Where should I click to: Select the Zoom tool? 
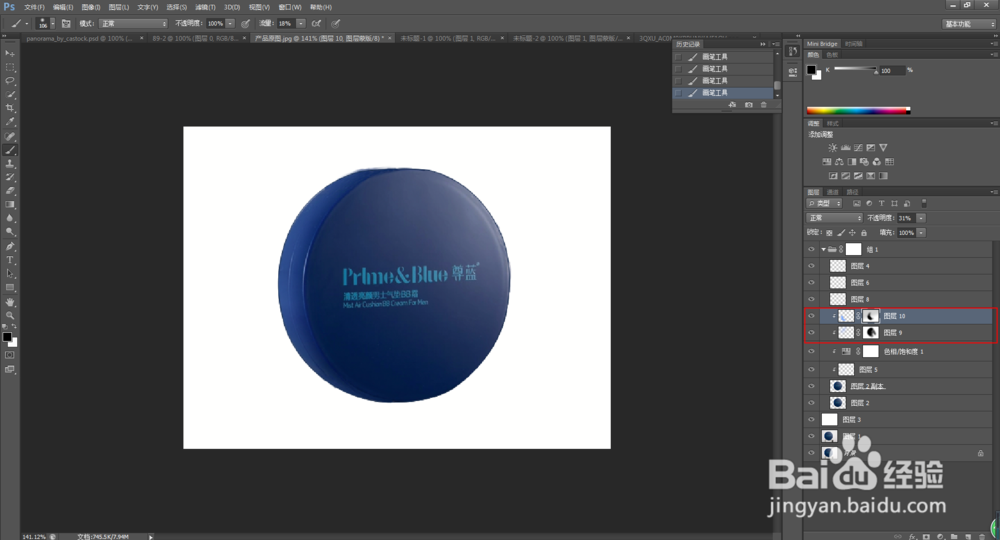10,315
